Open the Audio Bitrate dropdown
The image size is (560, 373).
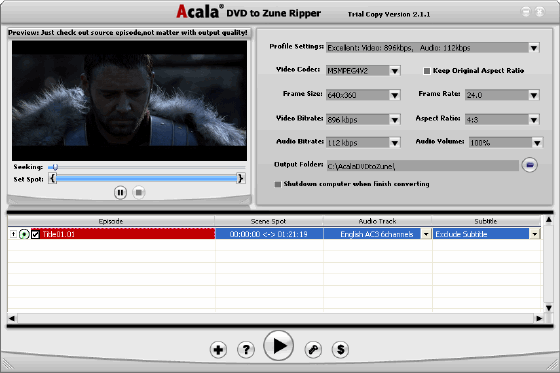395,143
